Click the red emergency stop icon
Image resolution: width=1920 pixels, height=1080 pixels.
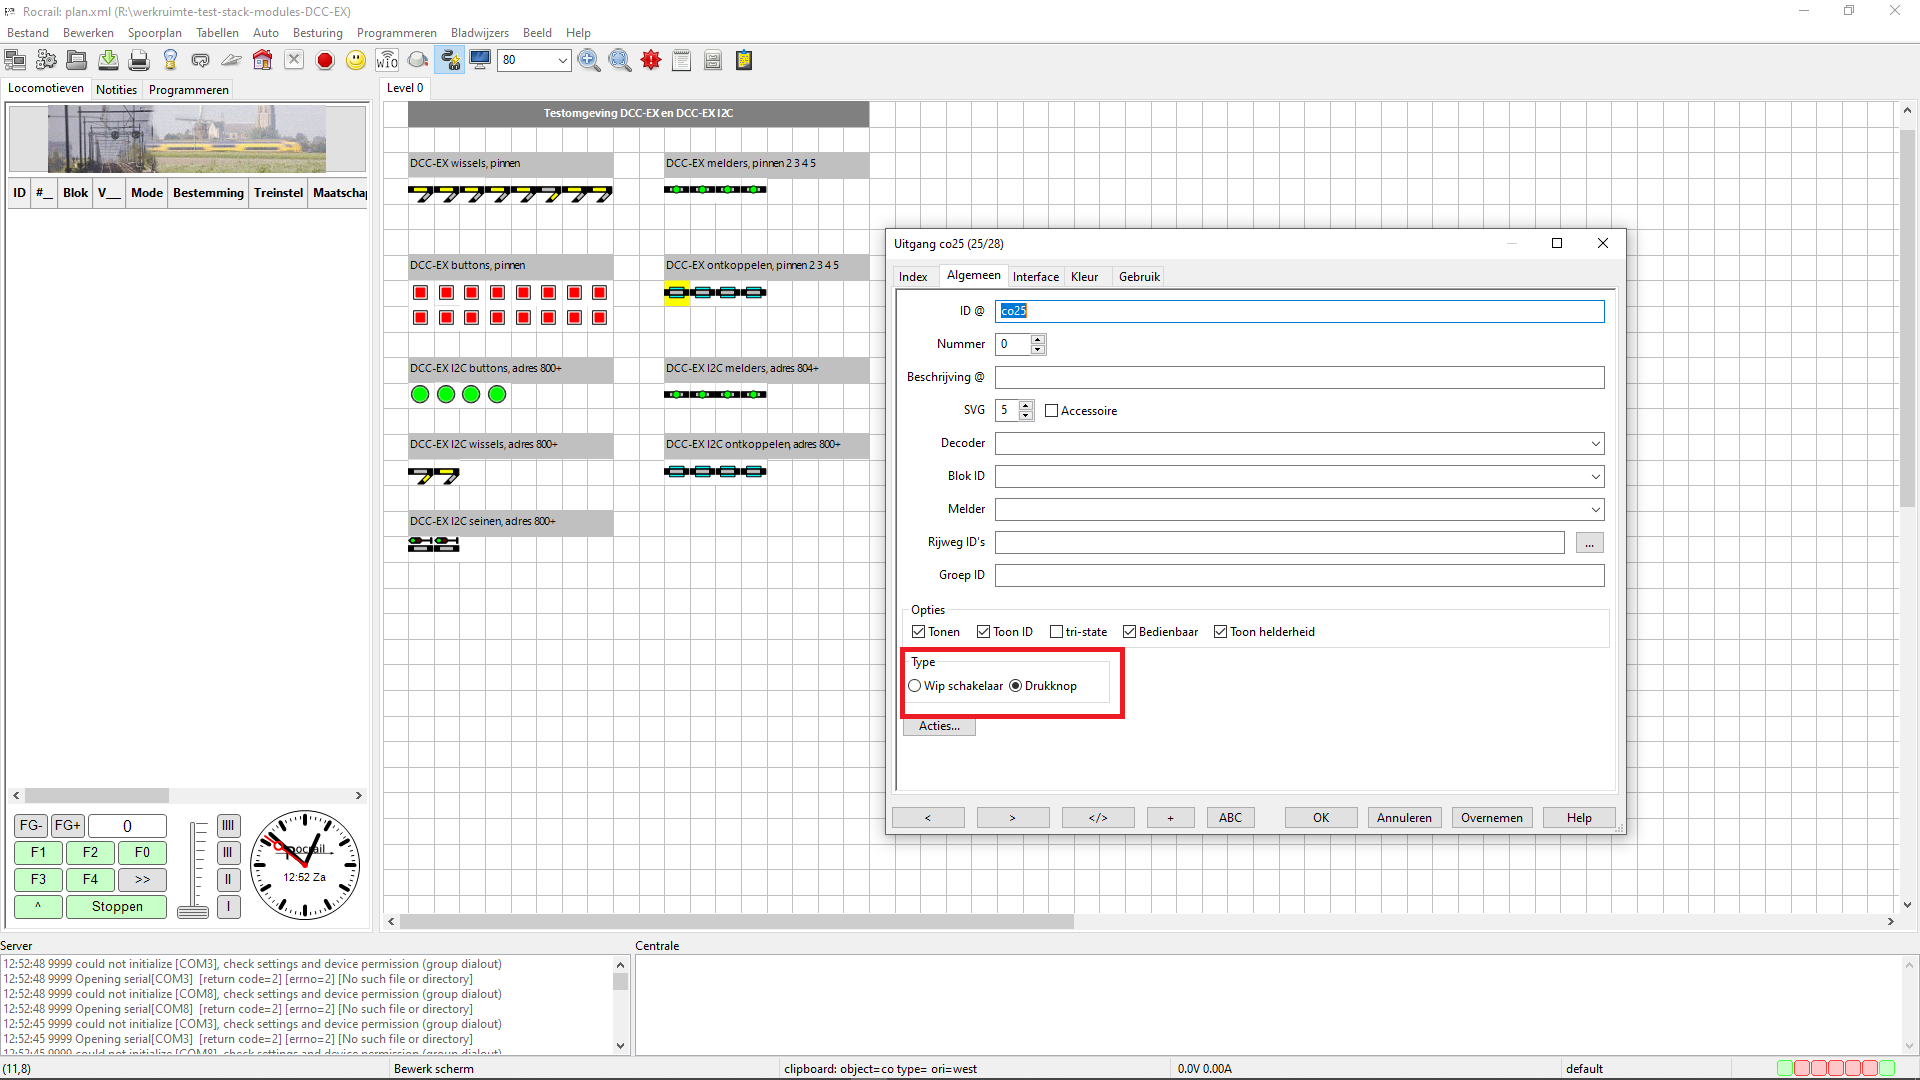pos(325,61)
